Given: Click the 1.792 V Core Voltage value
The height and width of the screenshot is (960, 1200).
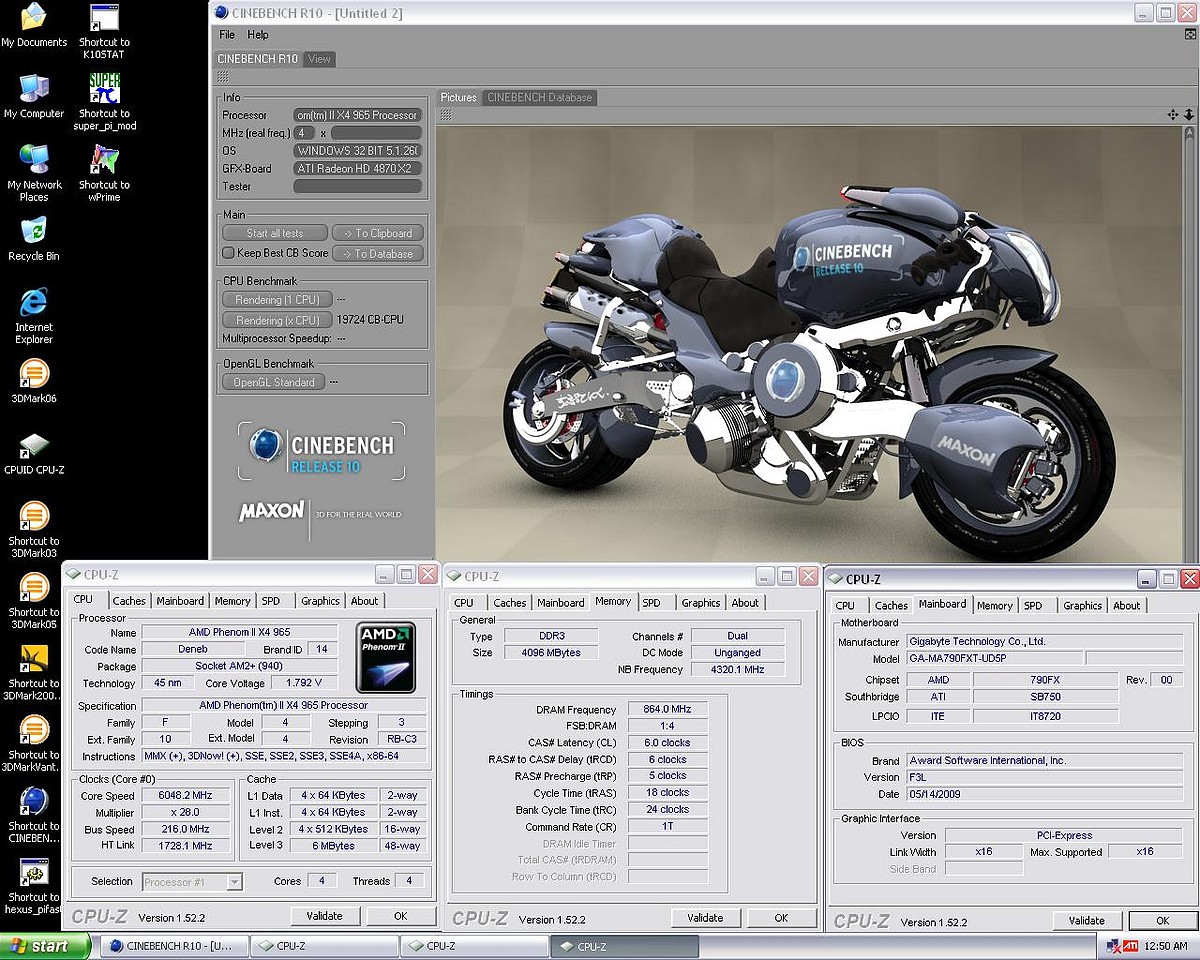Looking at the screenshot, I should [x=304, y=684].
